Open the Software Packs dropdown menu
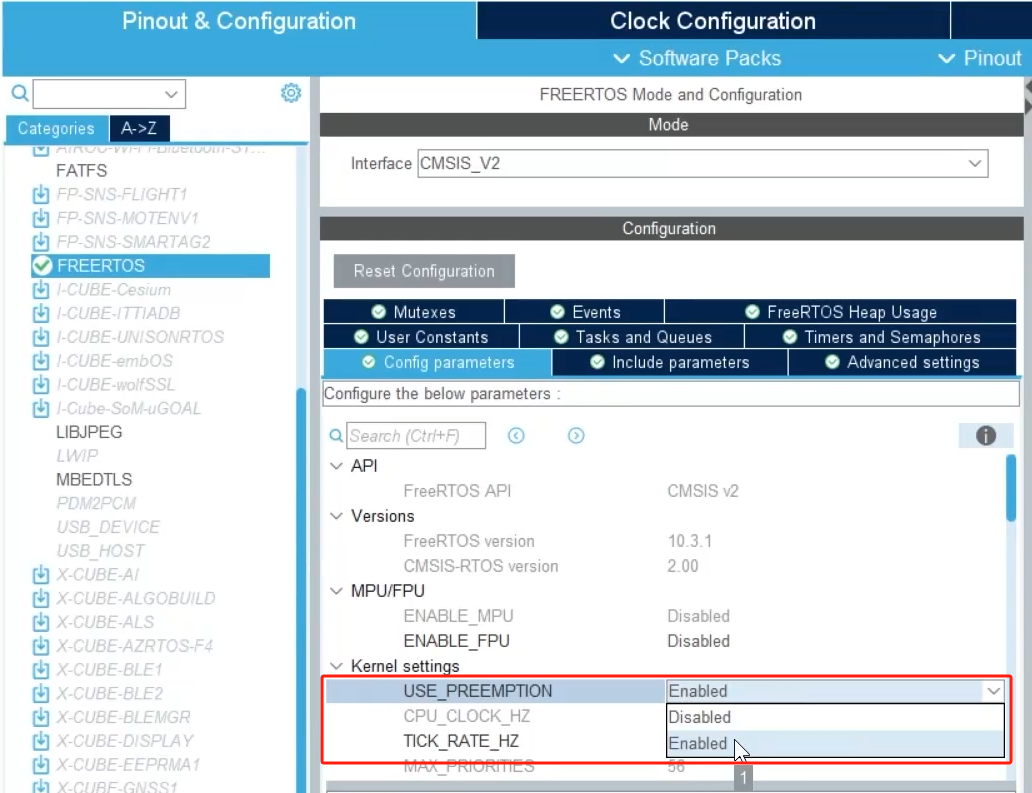The width and height of the screenshot is (1032, 793). pyautogui.click(x=697, y=58)
